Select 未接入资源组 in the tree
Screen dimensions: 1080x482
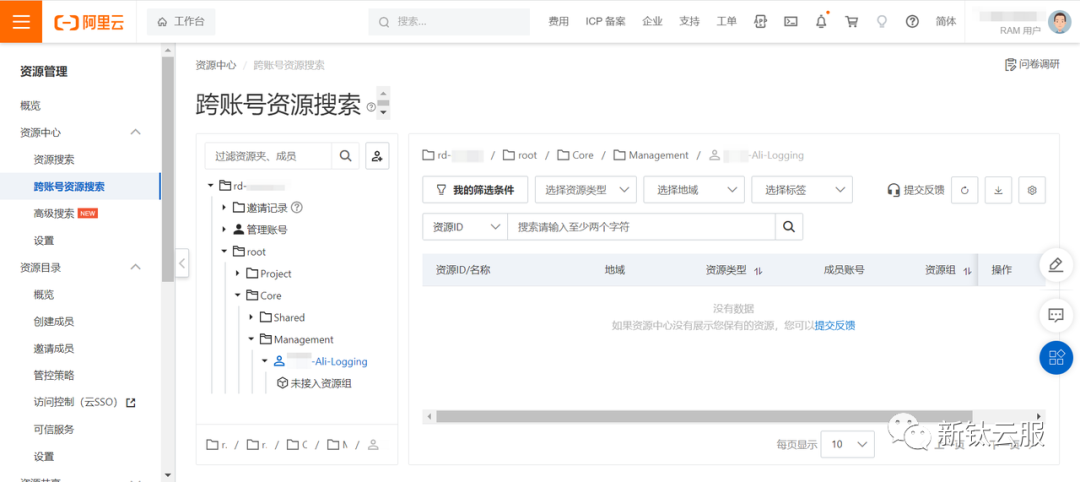[x=314, y=384]
